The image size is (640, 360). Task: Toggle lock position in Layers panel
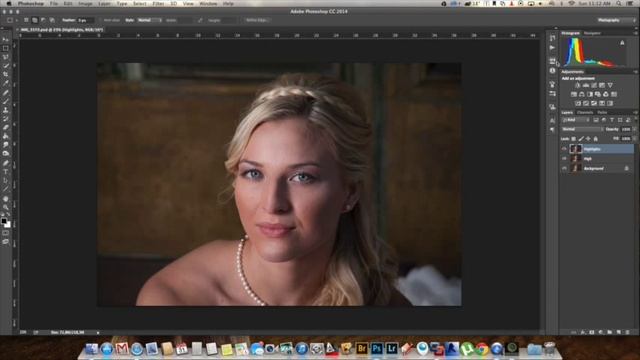point(588,139)
